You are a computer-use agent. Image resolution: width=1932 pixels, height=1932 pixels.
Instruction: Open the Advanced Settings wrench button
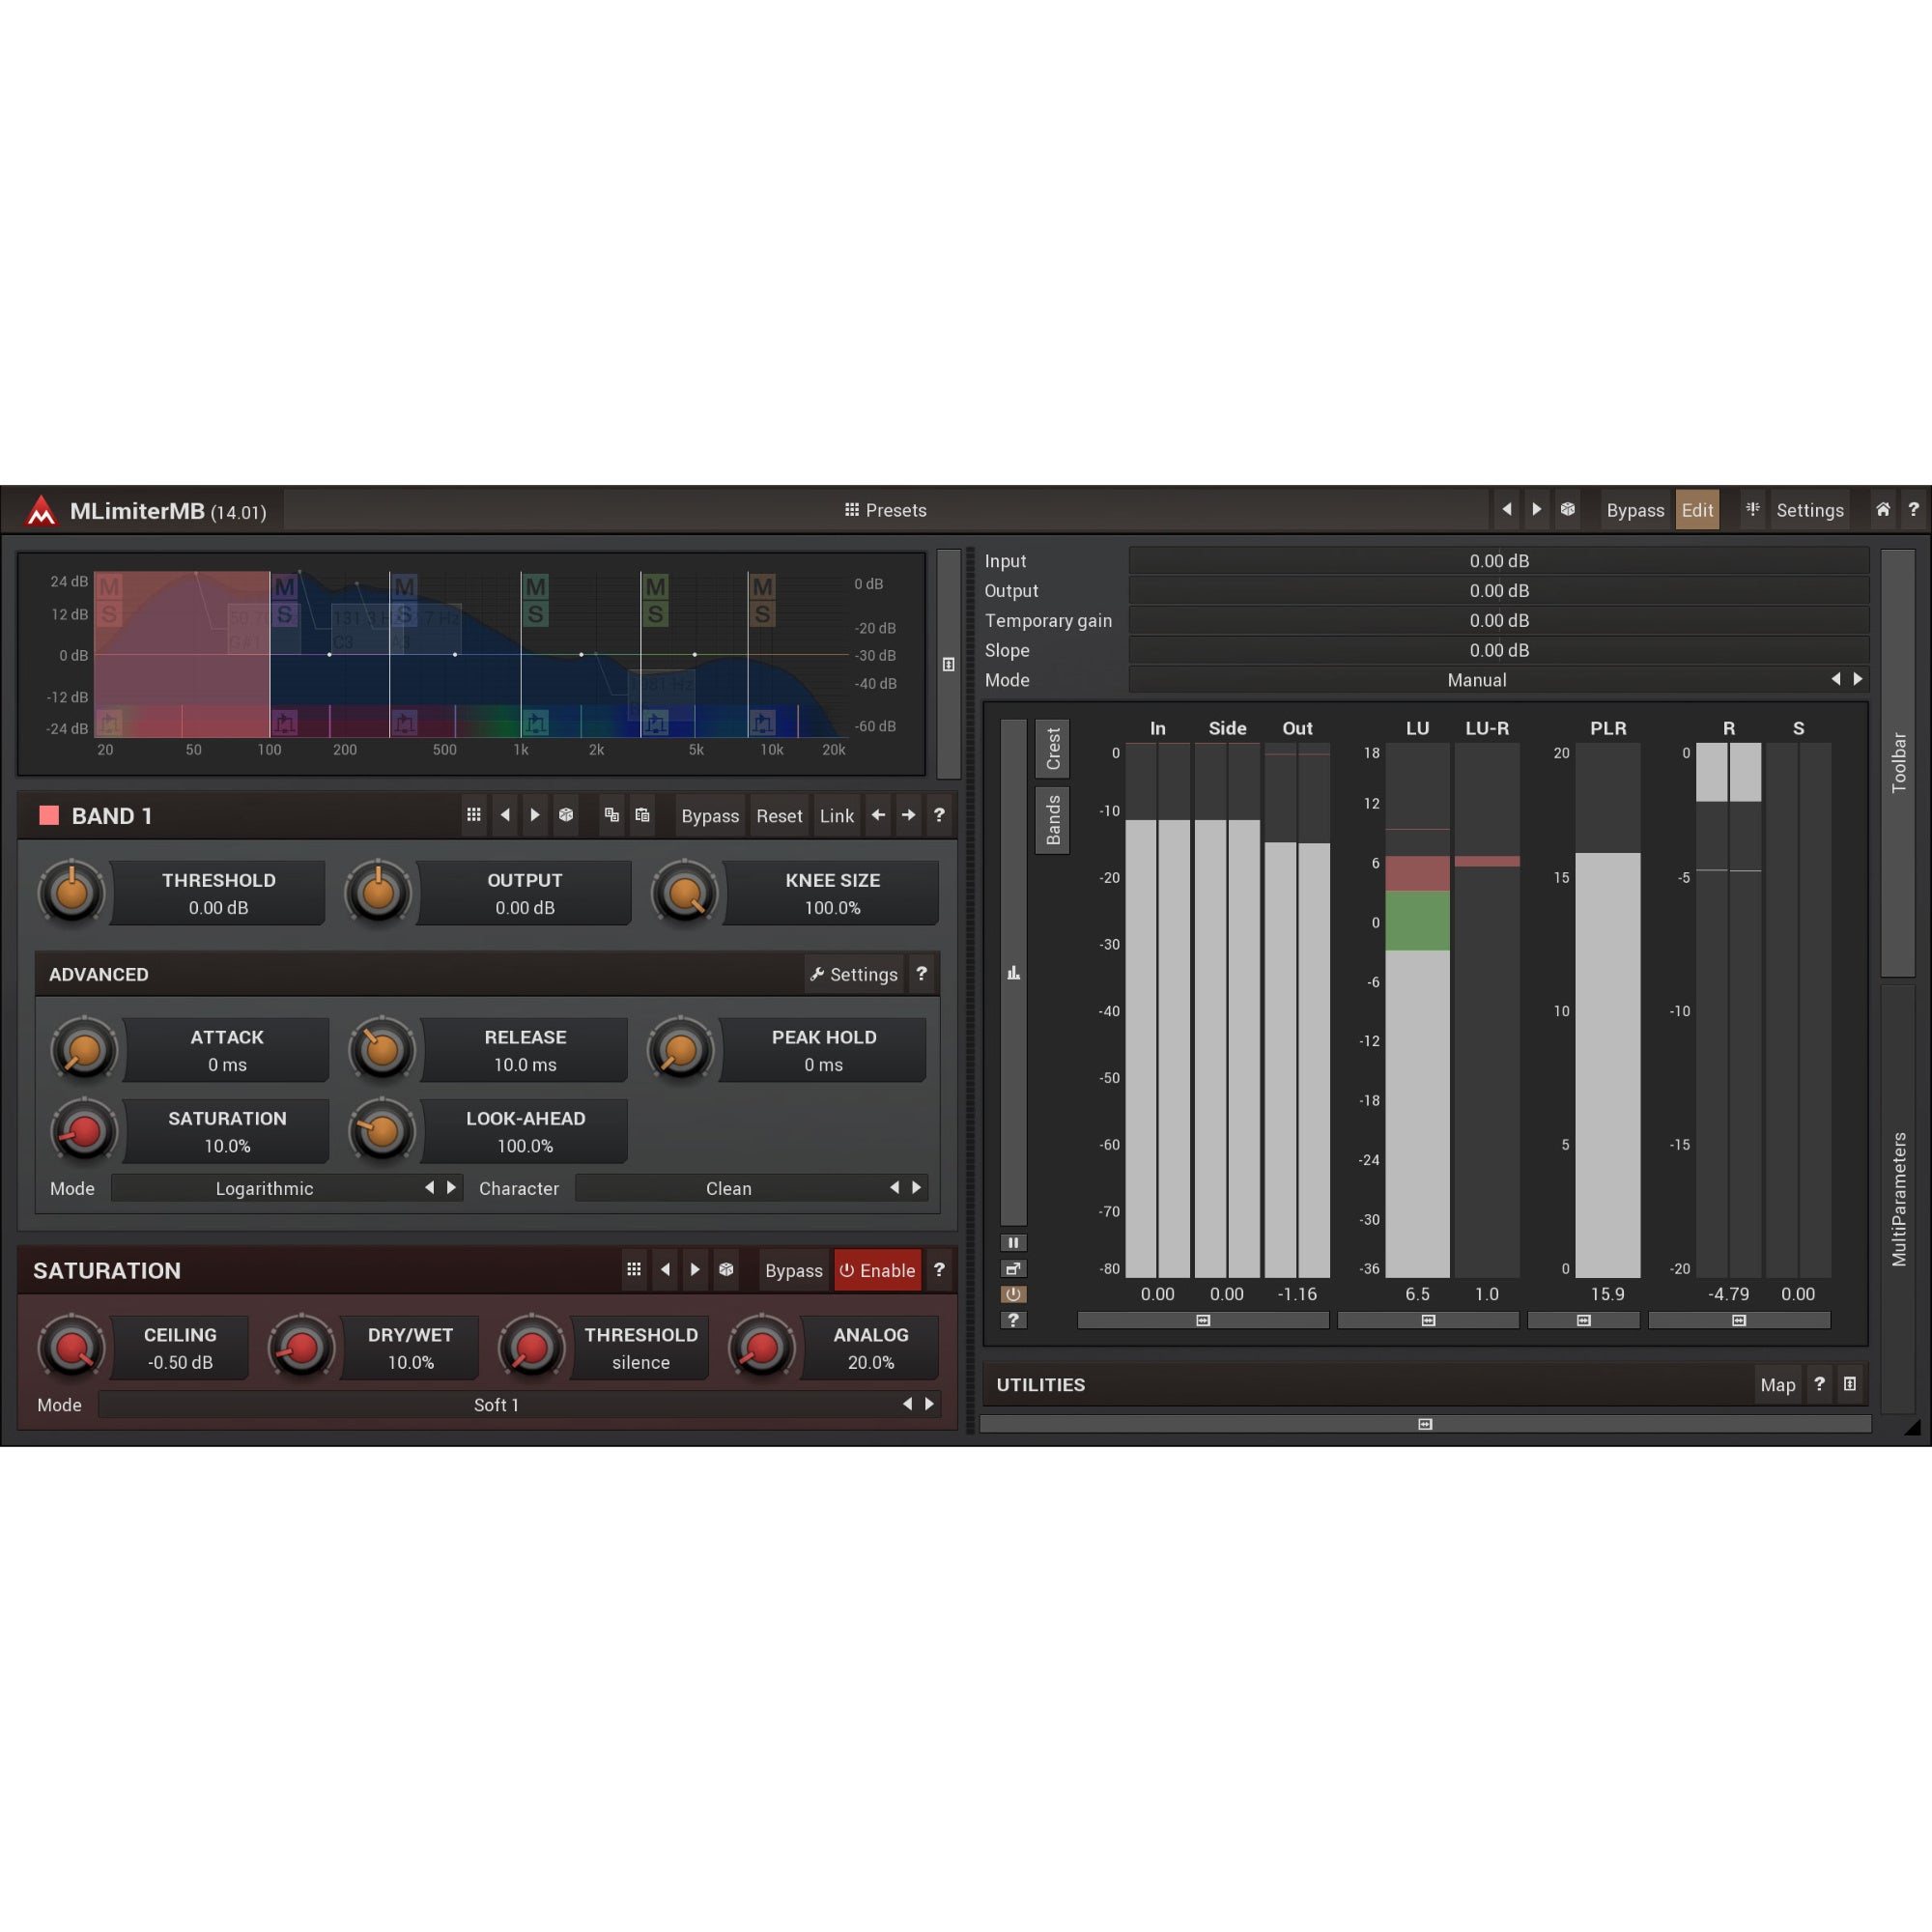pos(854,974)
